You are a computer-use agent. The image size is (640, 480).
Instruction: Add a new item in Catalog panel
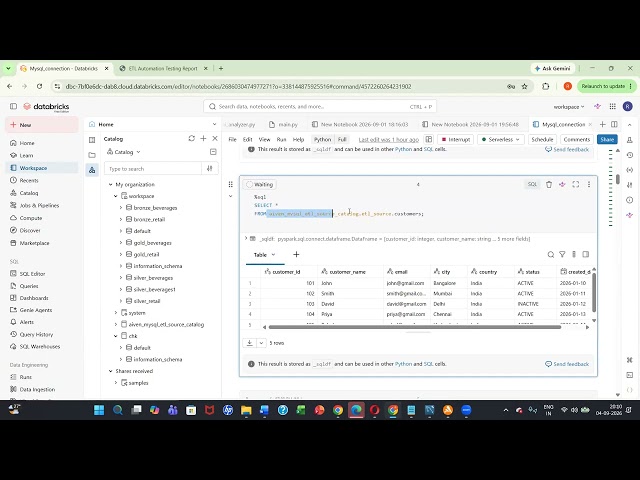pos(203,138)
